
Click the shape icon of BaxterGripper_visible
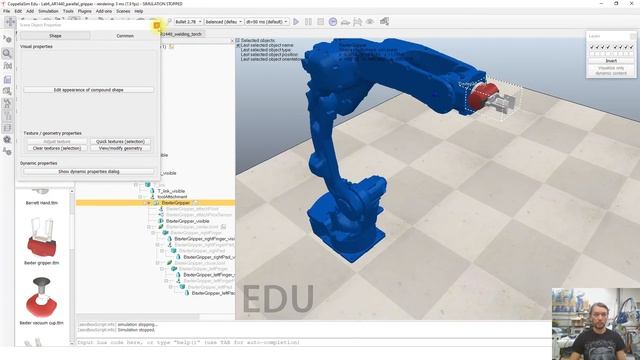pyautogui.click(x=161, y=221)
